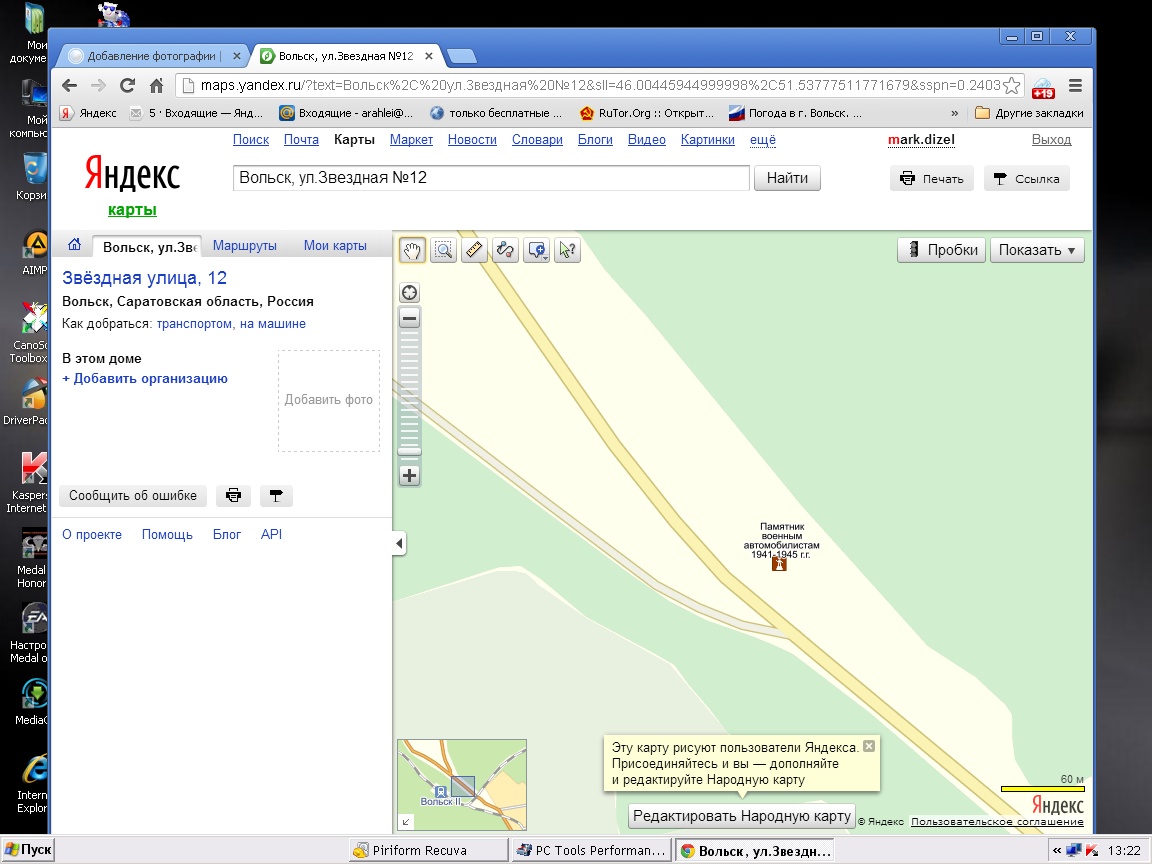1152x864 pixels.
Task: Expand the ещё services menu
Action: [x=763, y=140]
